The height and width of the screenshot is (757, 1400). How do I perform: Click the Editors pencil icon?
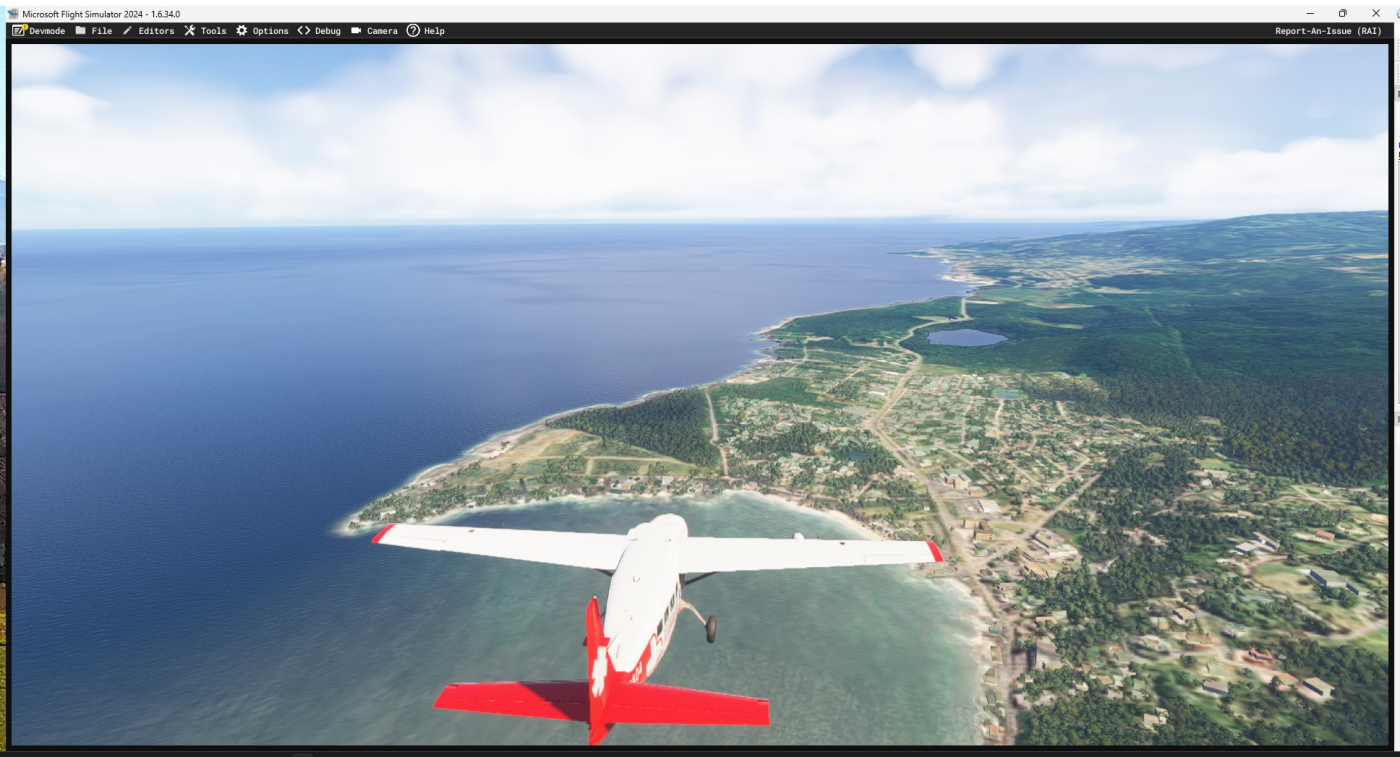[127, 31]
